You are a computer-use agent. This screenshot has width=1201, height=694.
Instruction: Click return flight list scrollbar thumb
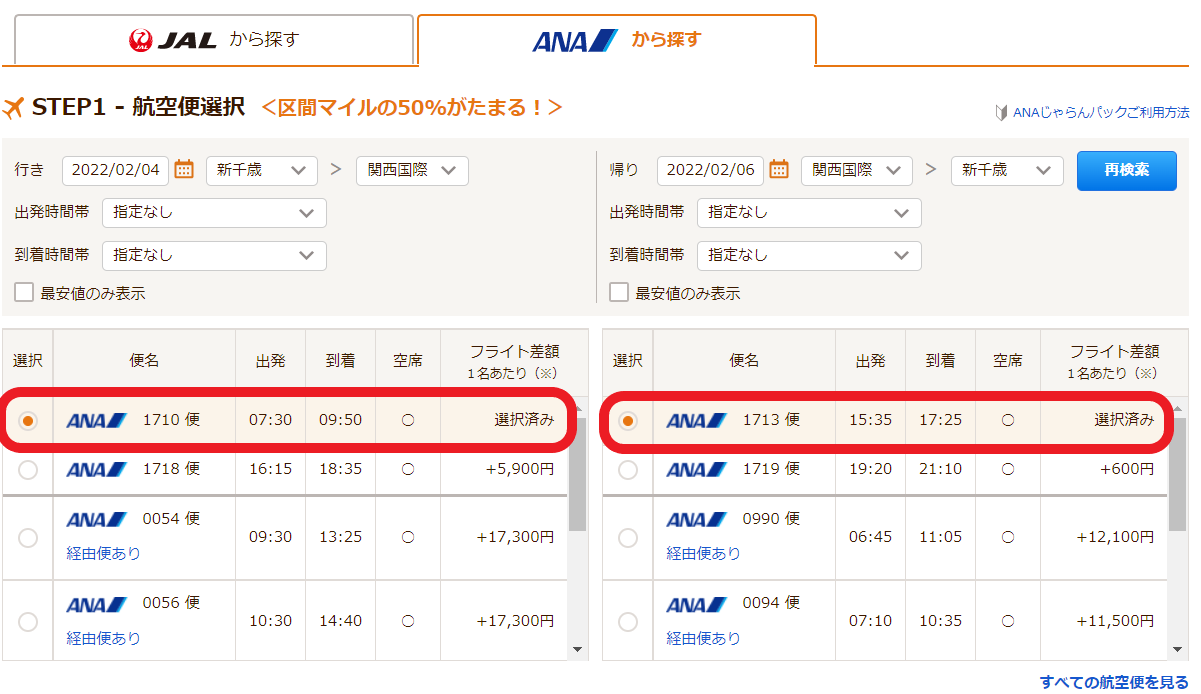pyautogui.click(x=1178, y=475)
